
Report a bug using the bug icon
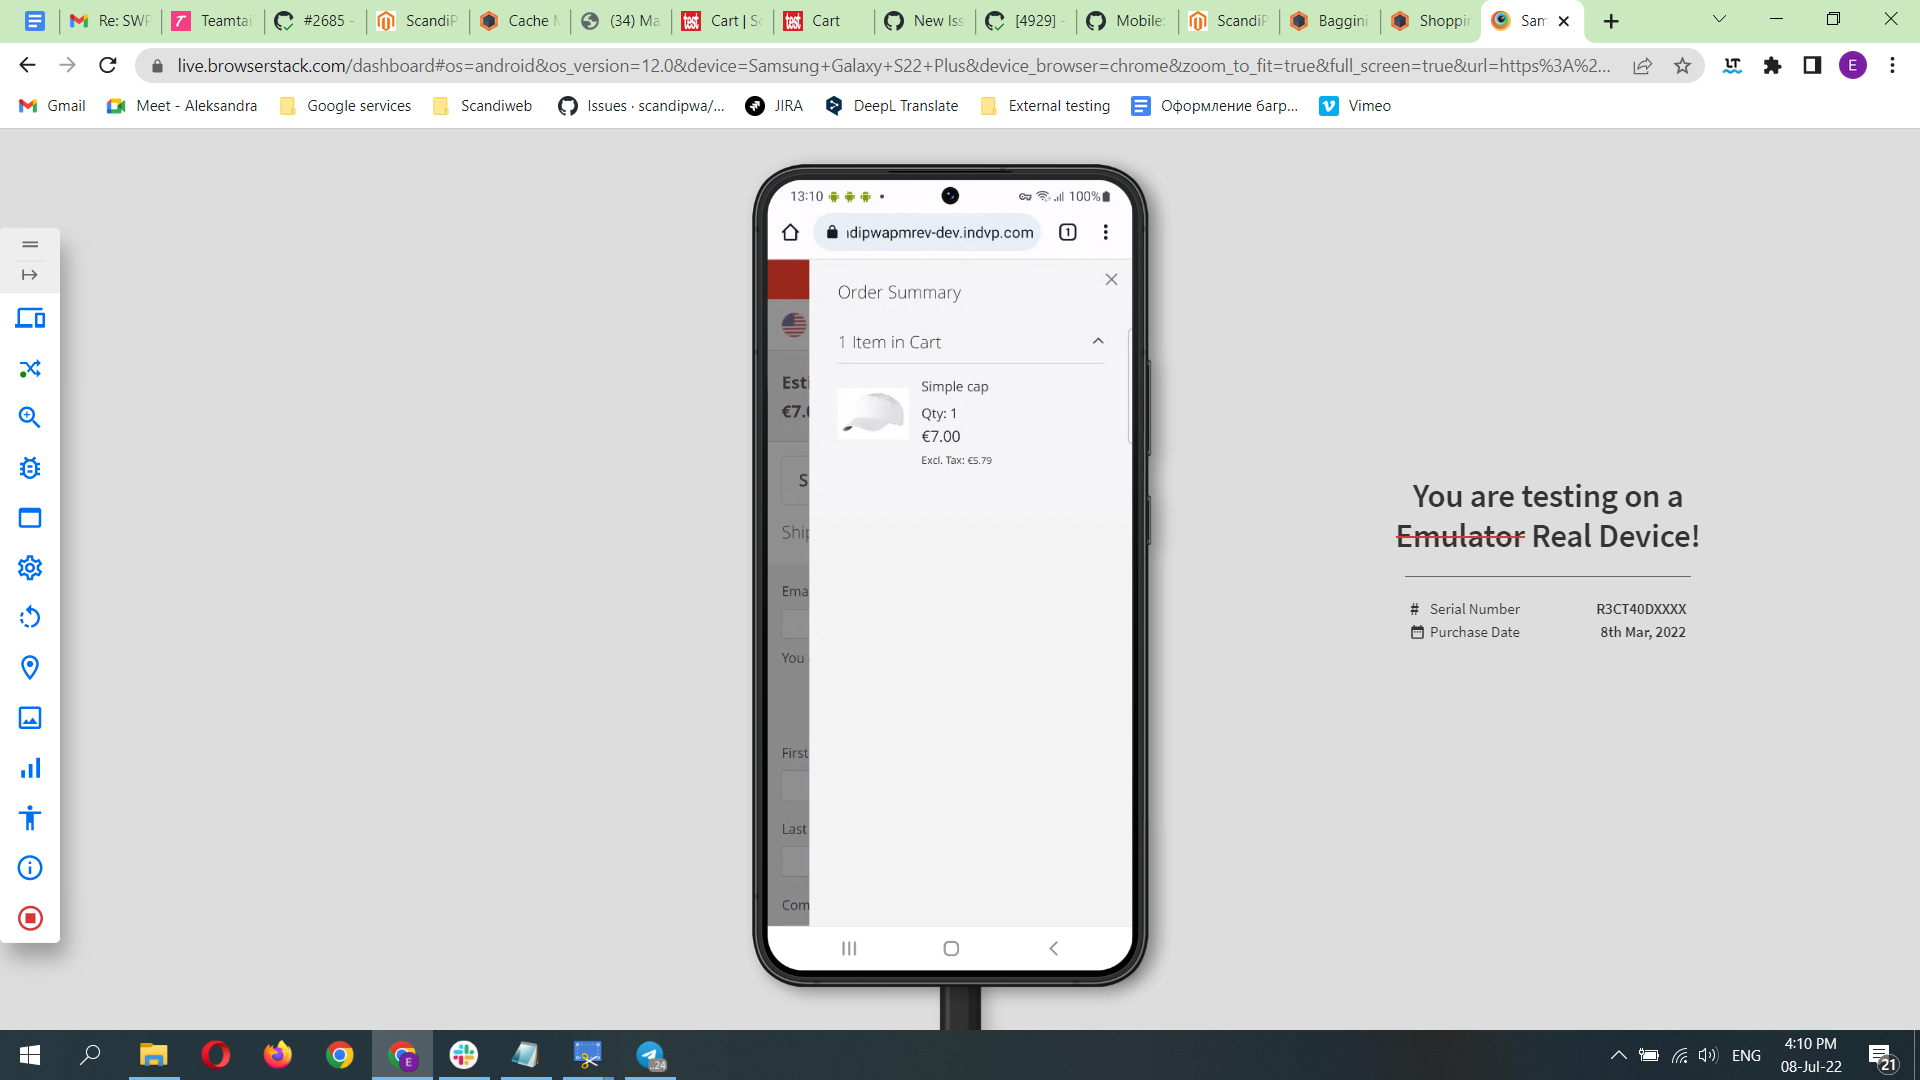coord(30,467)
